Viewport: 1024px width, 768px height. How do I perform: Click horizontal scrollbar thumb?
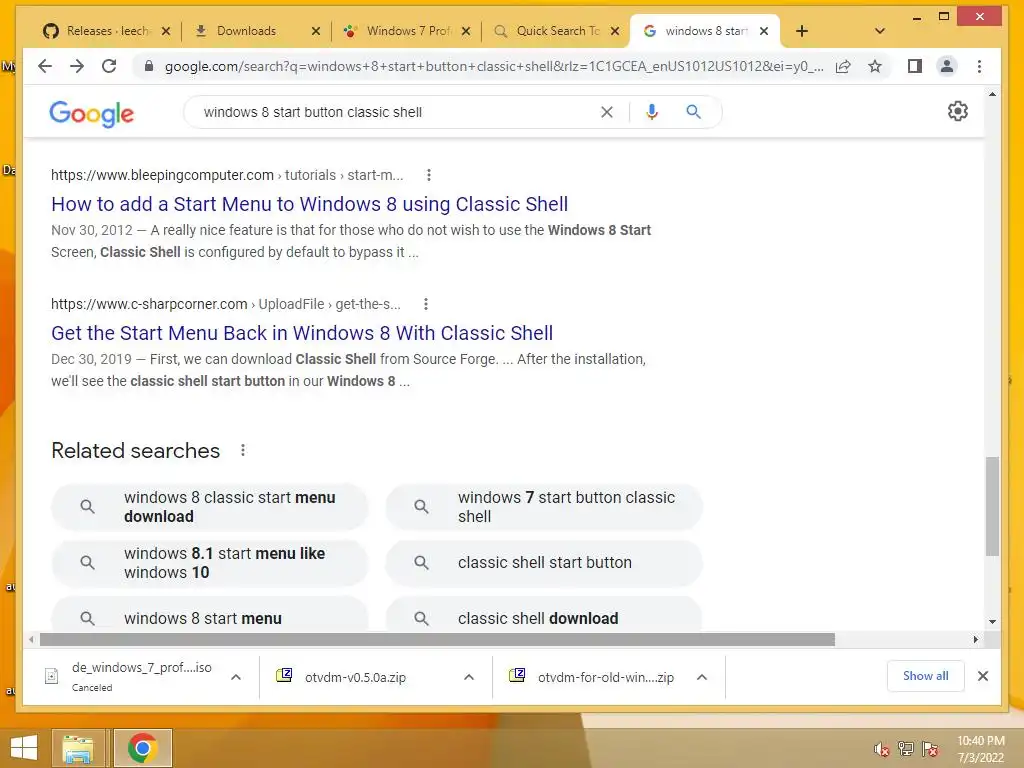pyautogui.click(x=437, y=639)
